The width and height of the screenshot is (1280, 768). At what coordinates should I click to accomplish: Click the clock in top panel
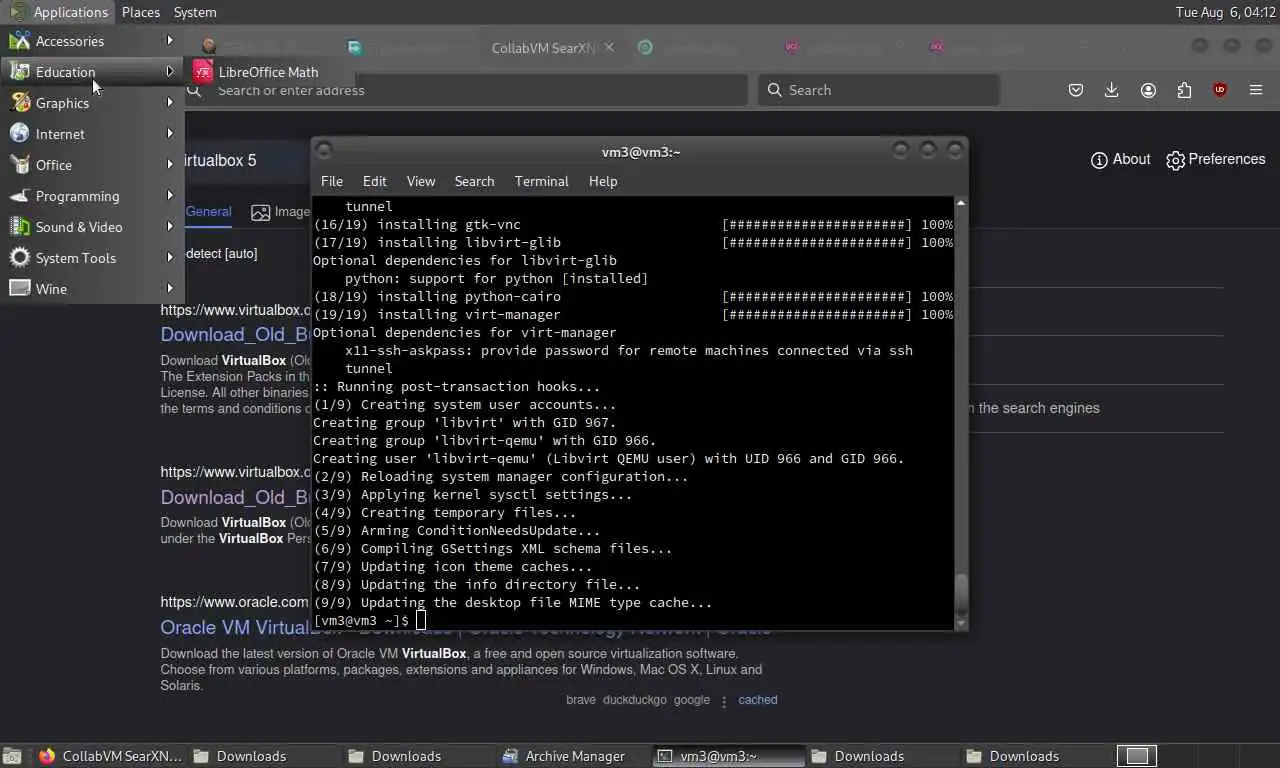(x=1225, y=12)
